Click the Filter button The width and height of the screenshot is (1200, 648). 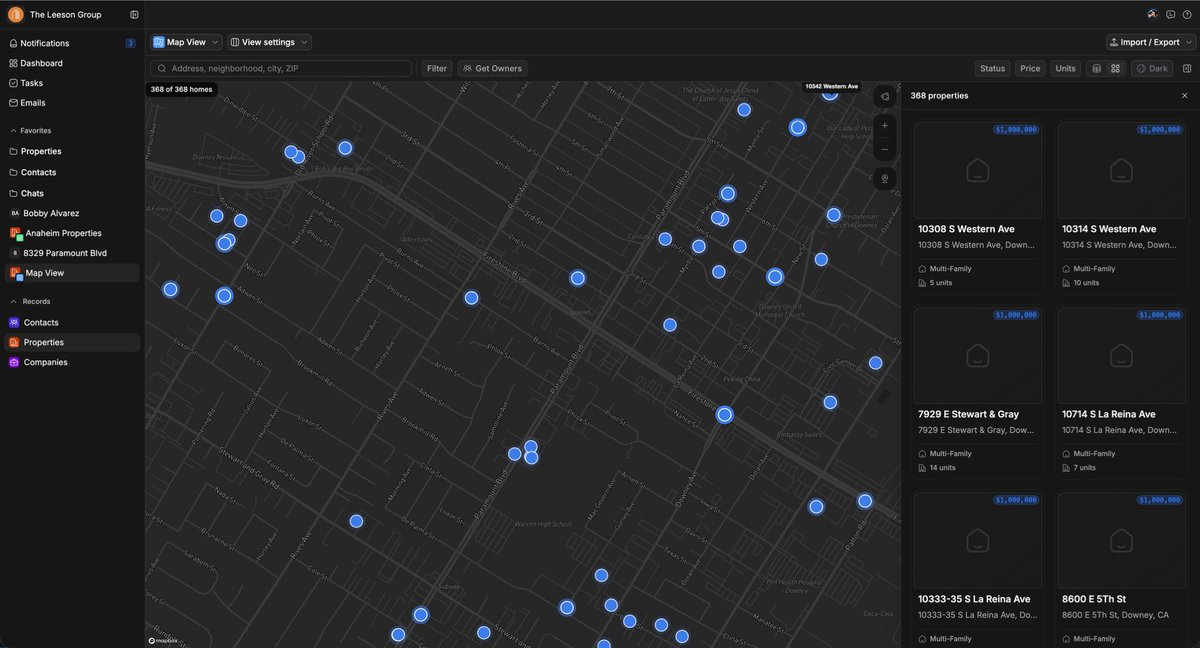tap(437, 69)
